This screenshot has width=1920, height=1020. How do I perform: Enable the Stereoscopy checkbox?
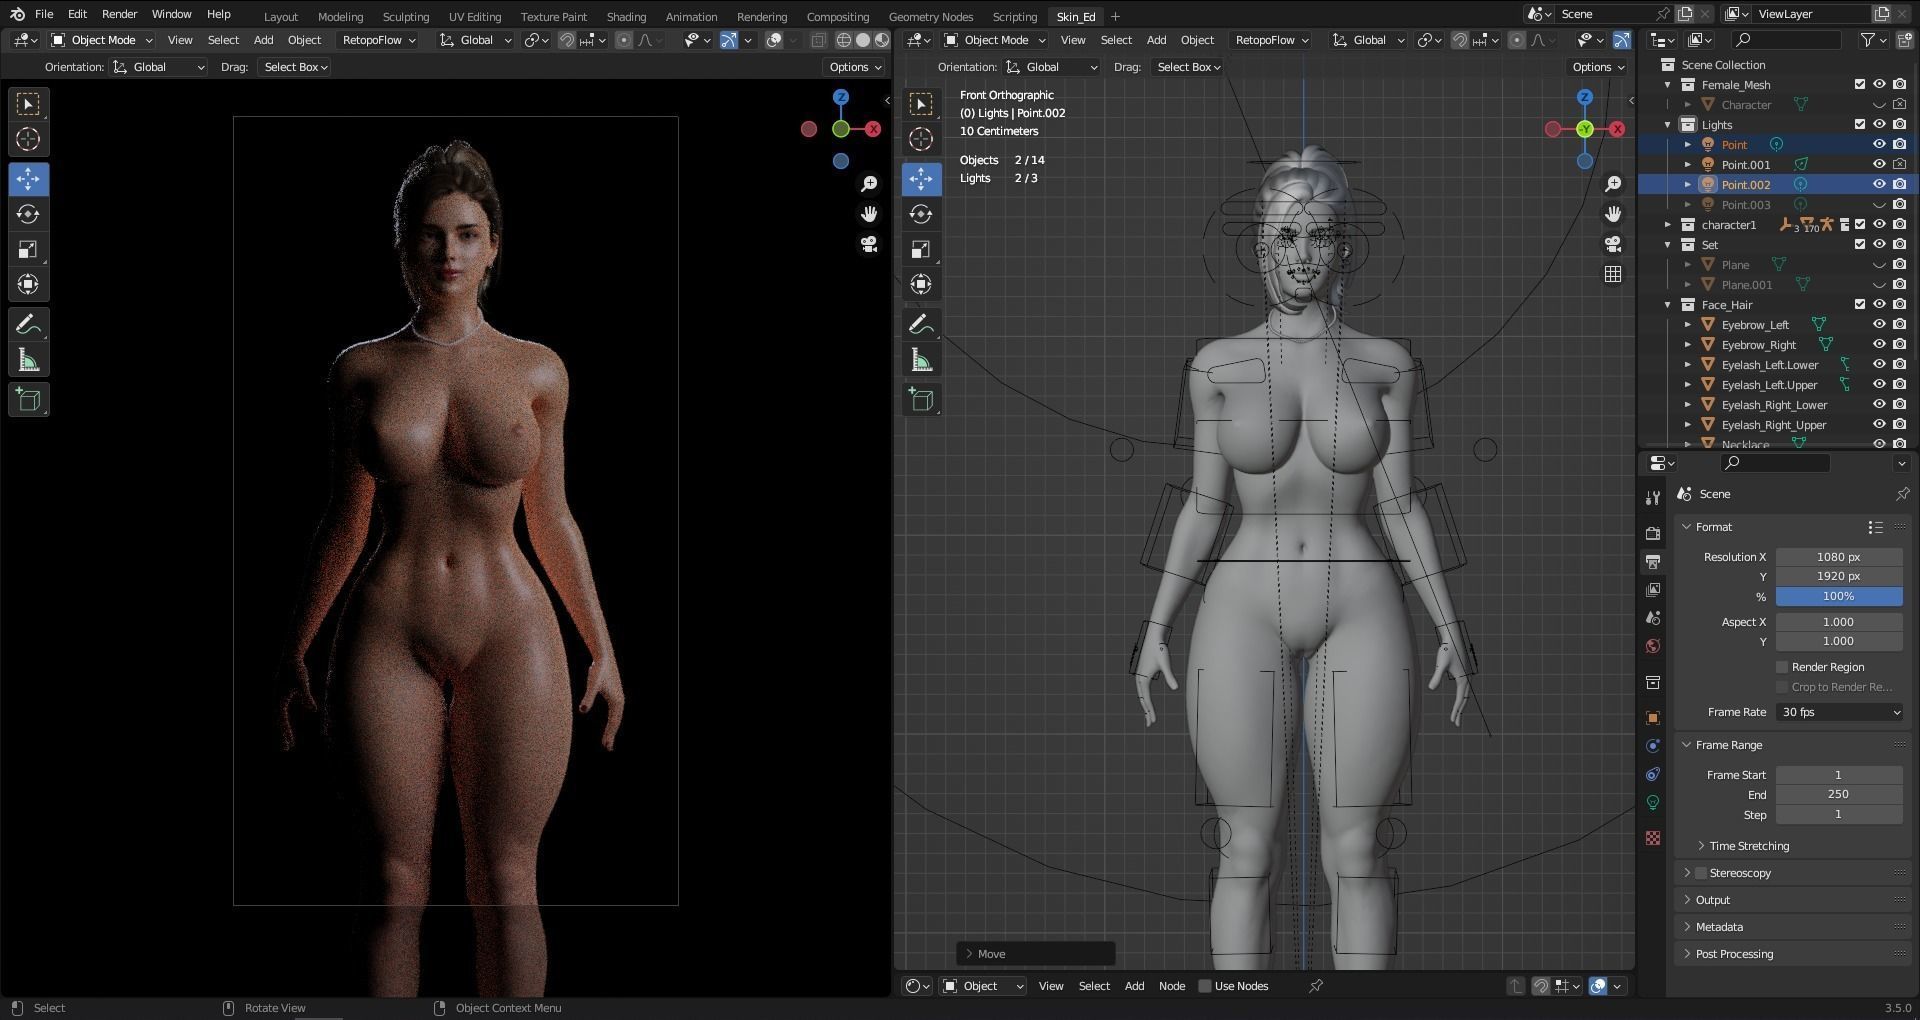click(x=1700, y=873)
